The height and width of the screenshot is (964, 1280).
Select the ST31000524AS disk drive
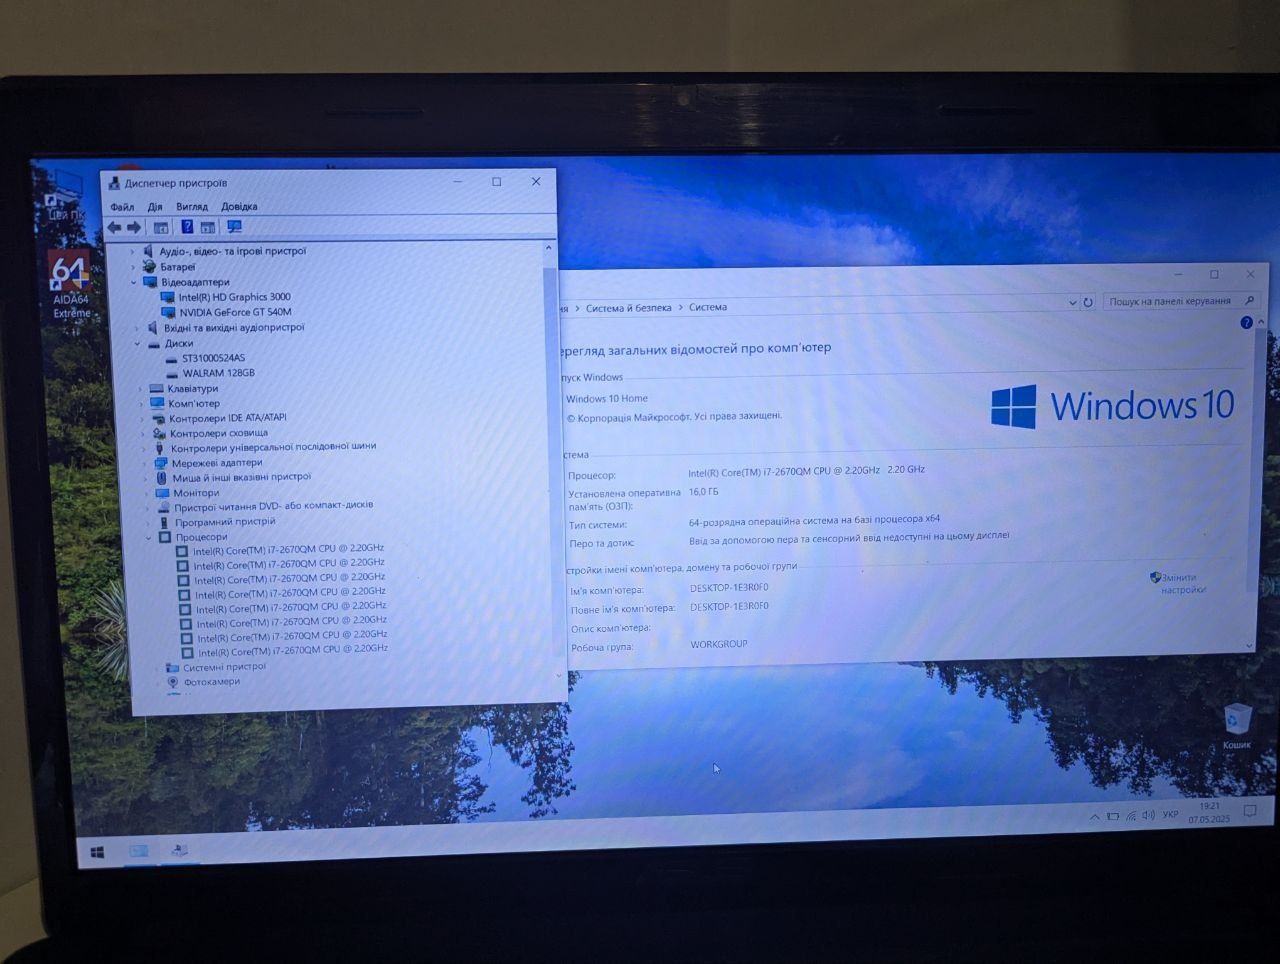[213, 358]
